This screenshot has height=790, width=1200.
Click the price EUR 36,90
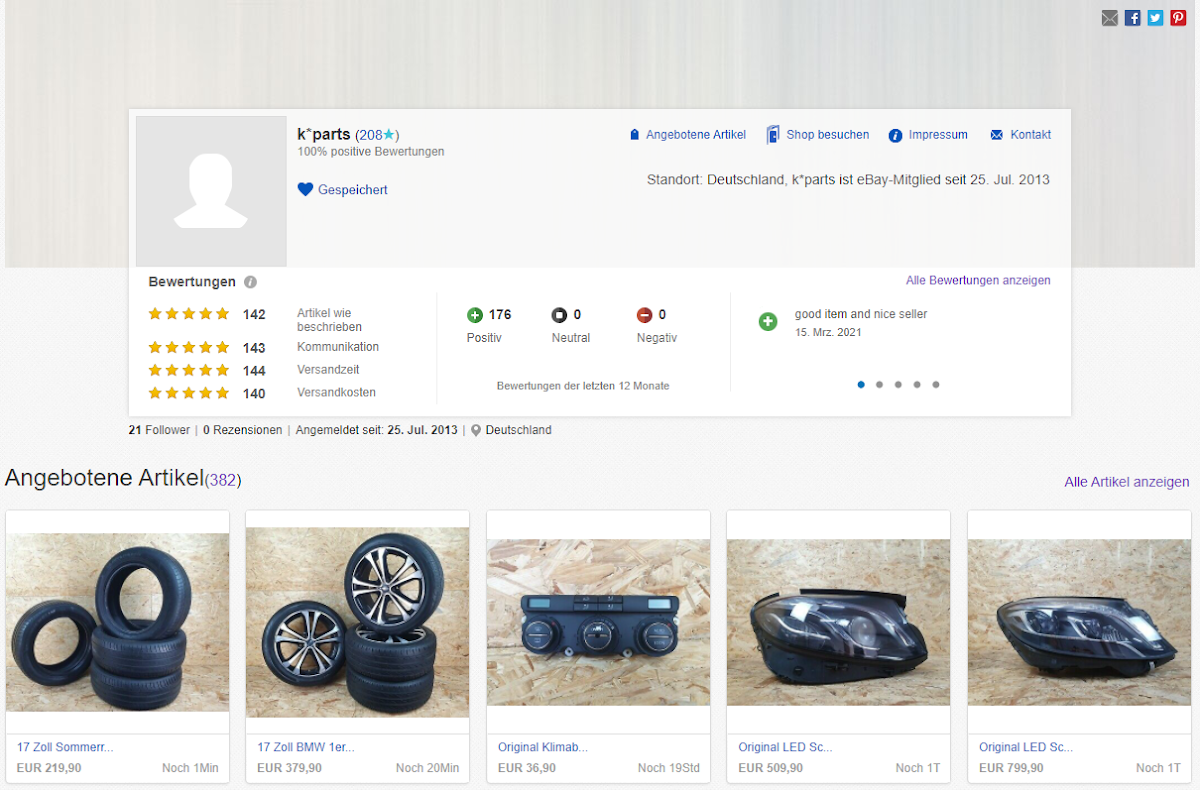(x=527, y=768)
